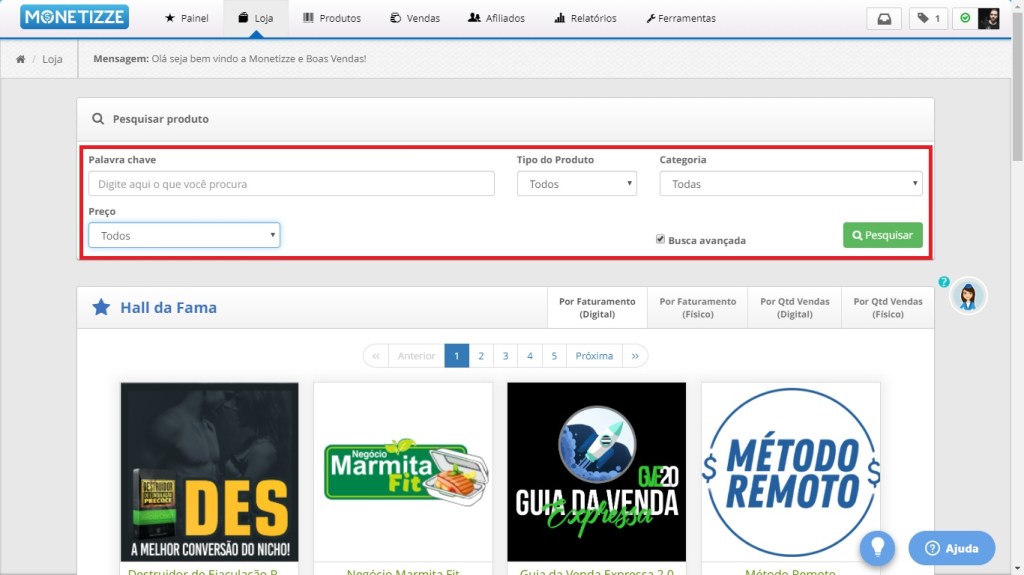Click the Monetizze logo
The height and width of the screenshot is (575, 1024).
[73, 18]
